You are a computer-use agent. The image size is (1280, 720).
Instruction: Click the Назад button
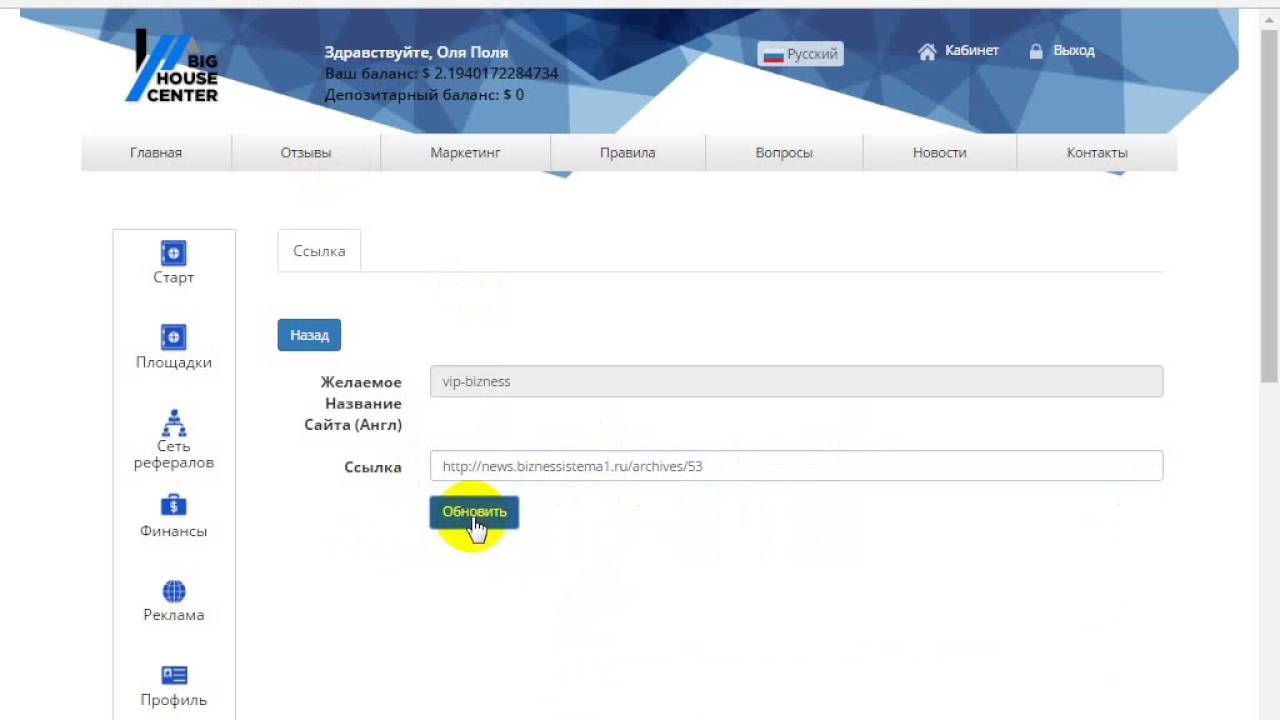click(309, 335)
